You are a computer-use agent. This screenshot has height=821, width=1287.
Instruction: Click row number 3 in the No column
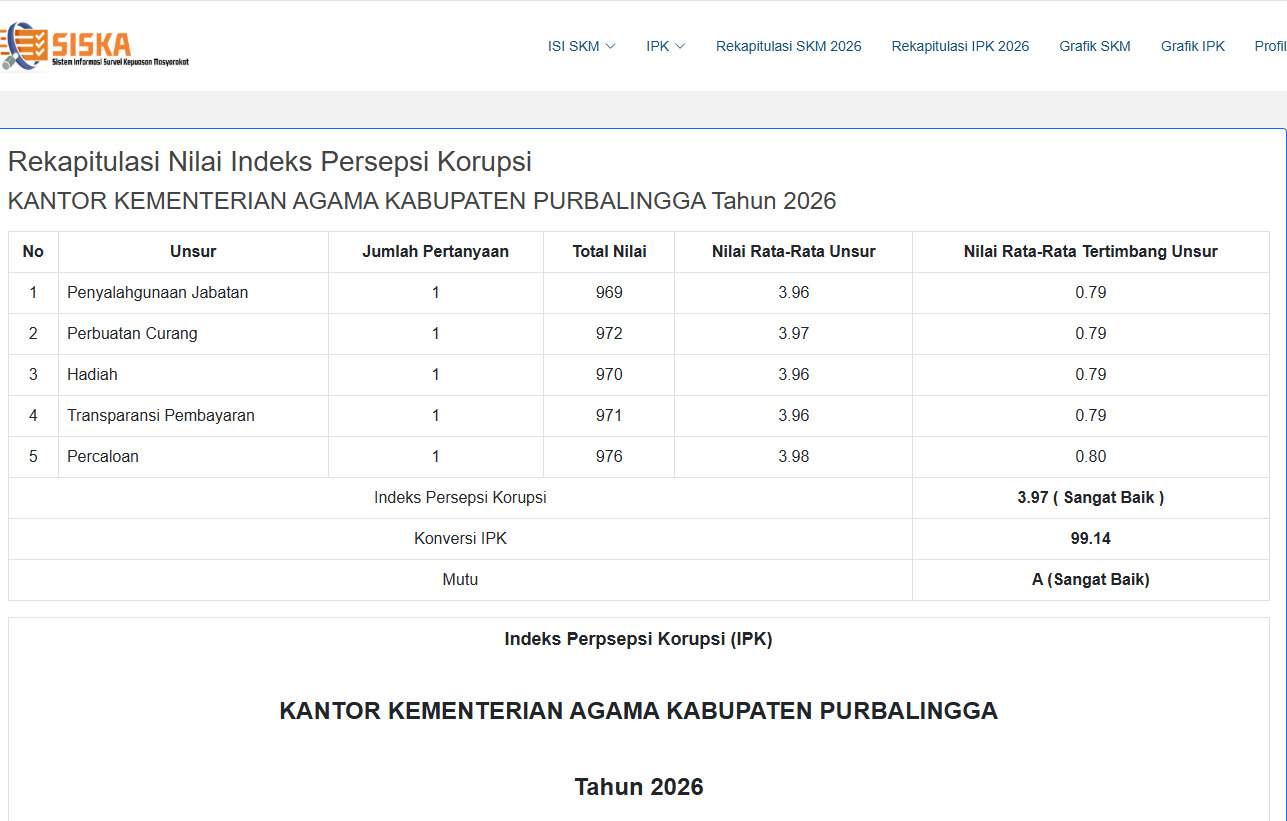tap(33, 375)
